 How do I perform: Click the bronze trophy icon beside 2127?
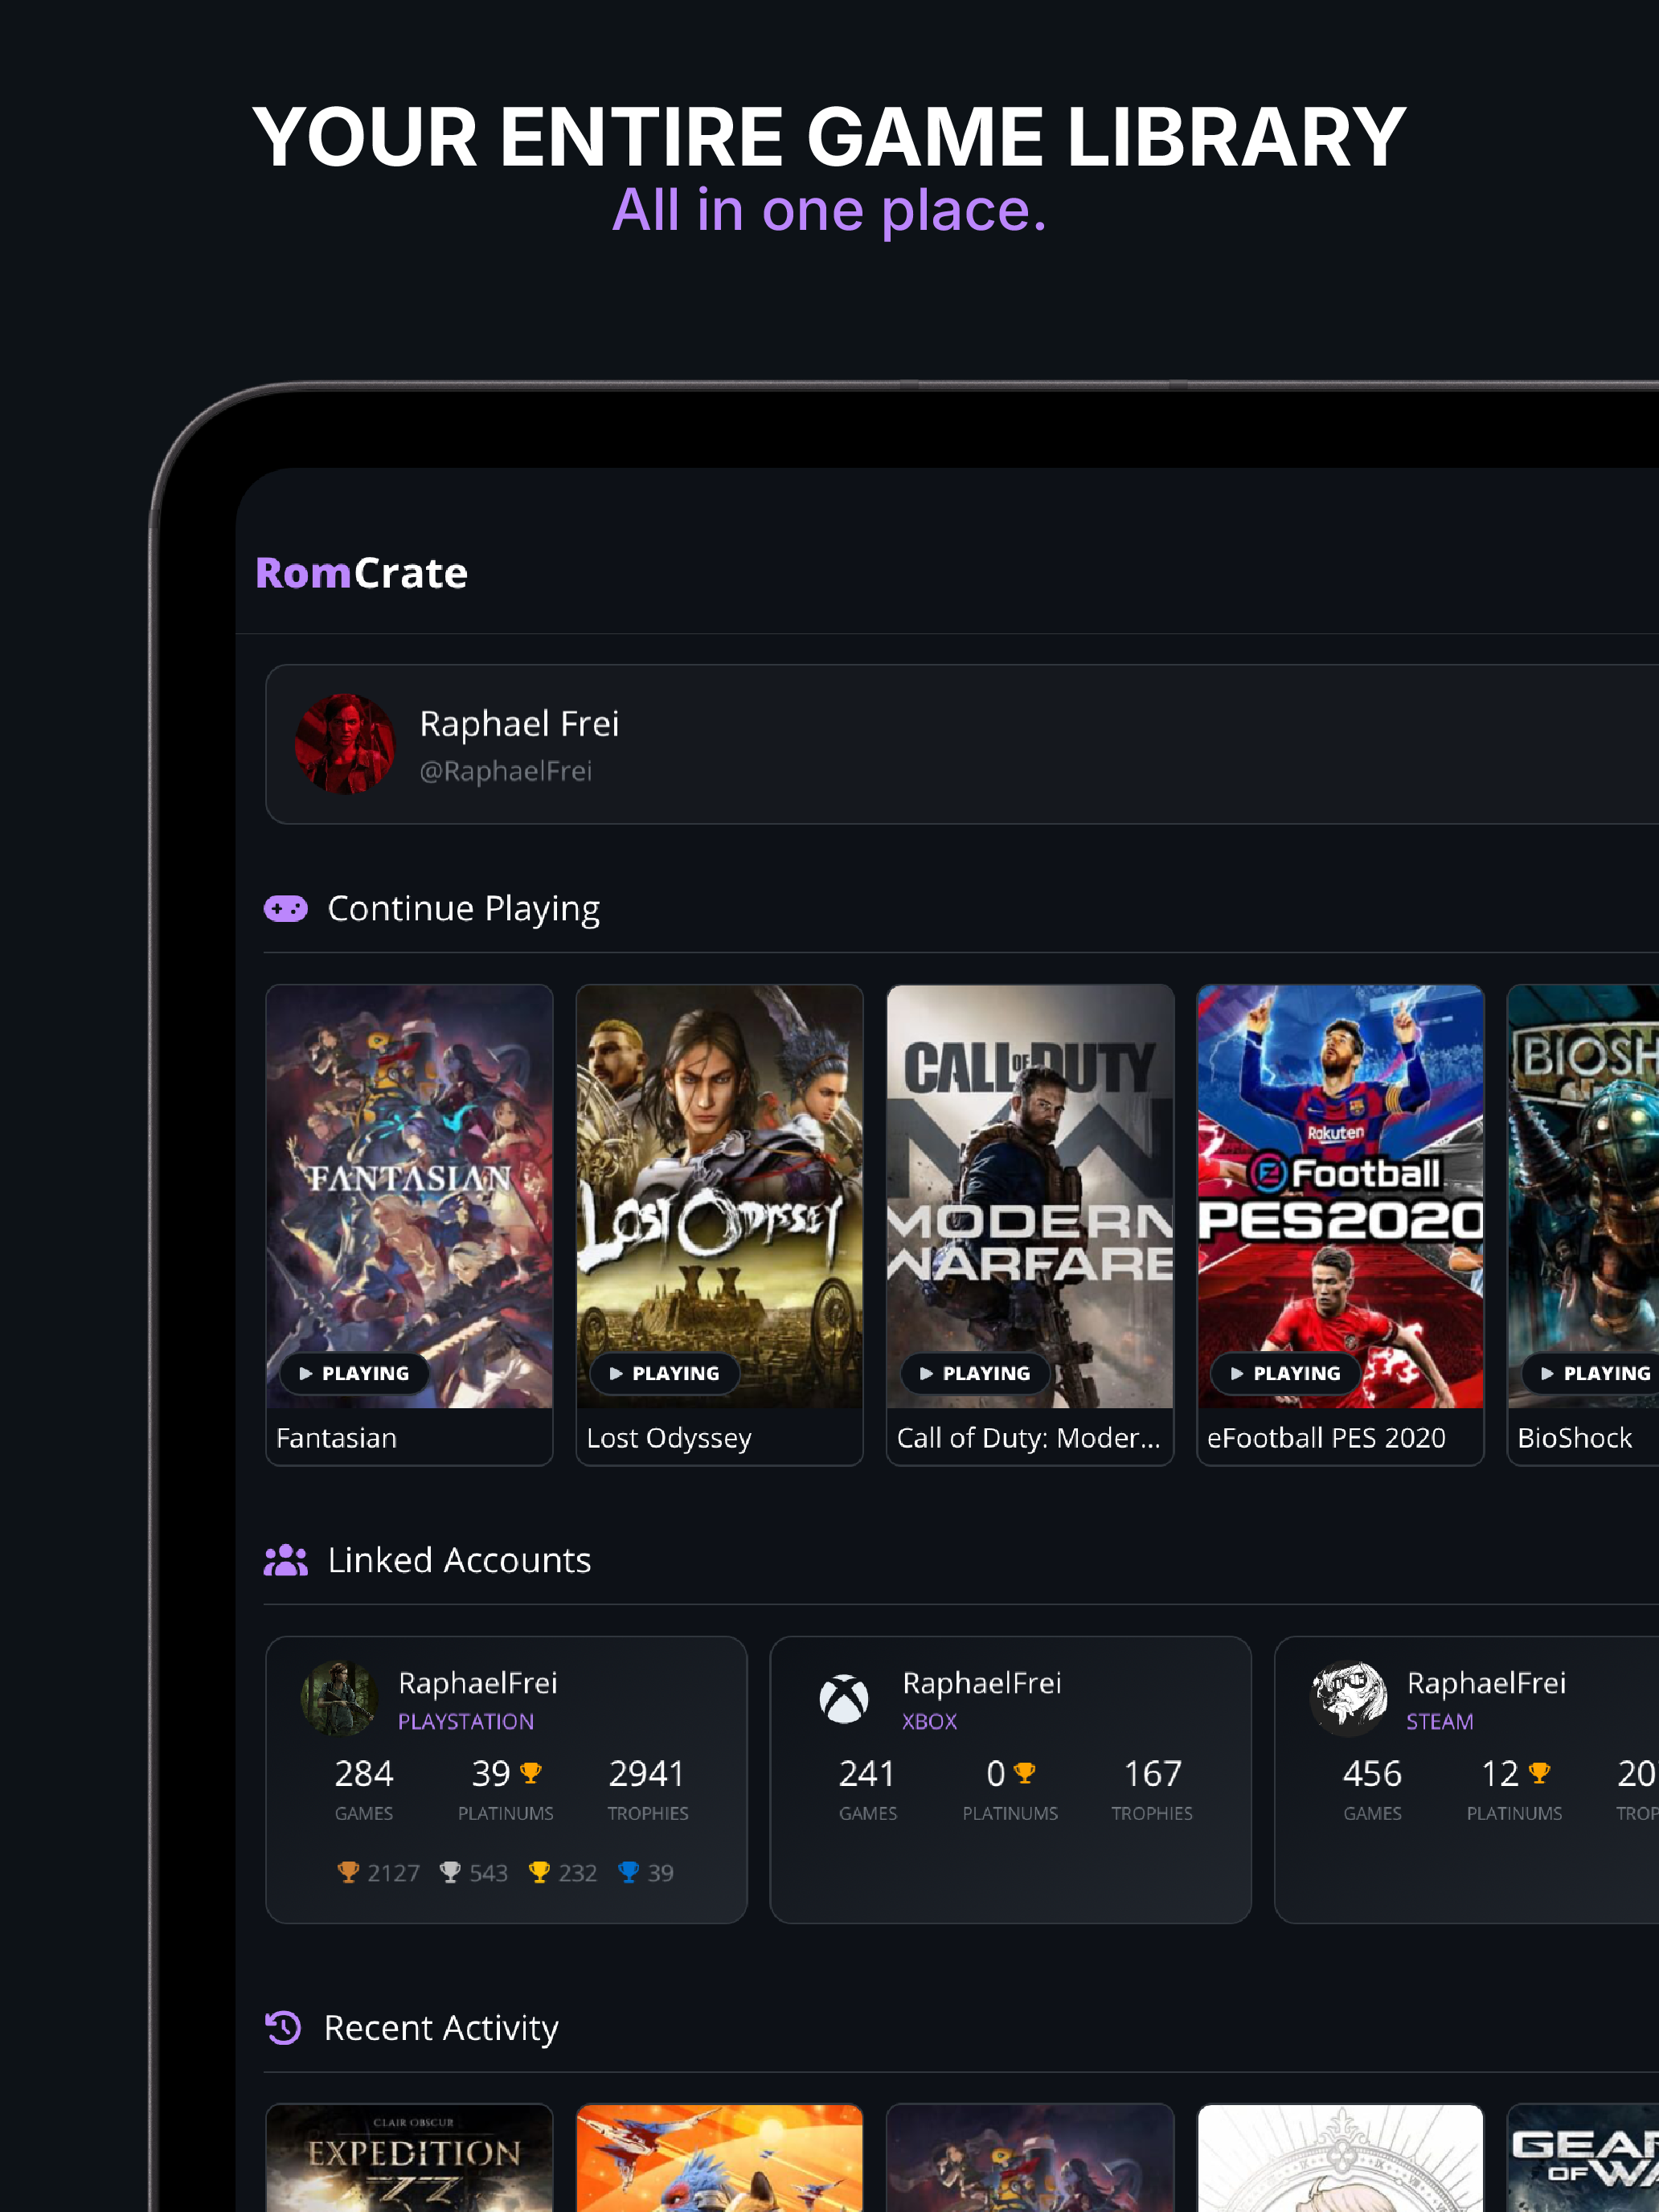coord(348,1872)
